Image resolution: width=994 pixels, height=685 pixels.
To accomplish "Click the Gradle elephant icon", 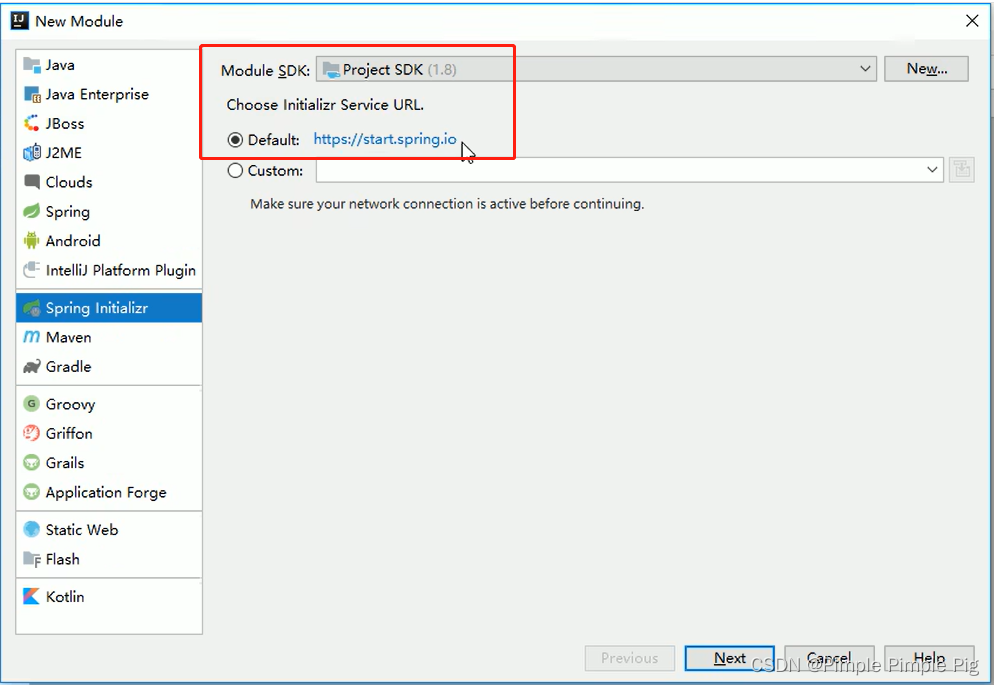I will (32, 366).
